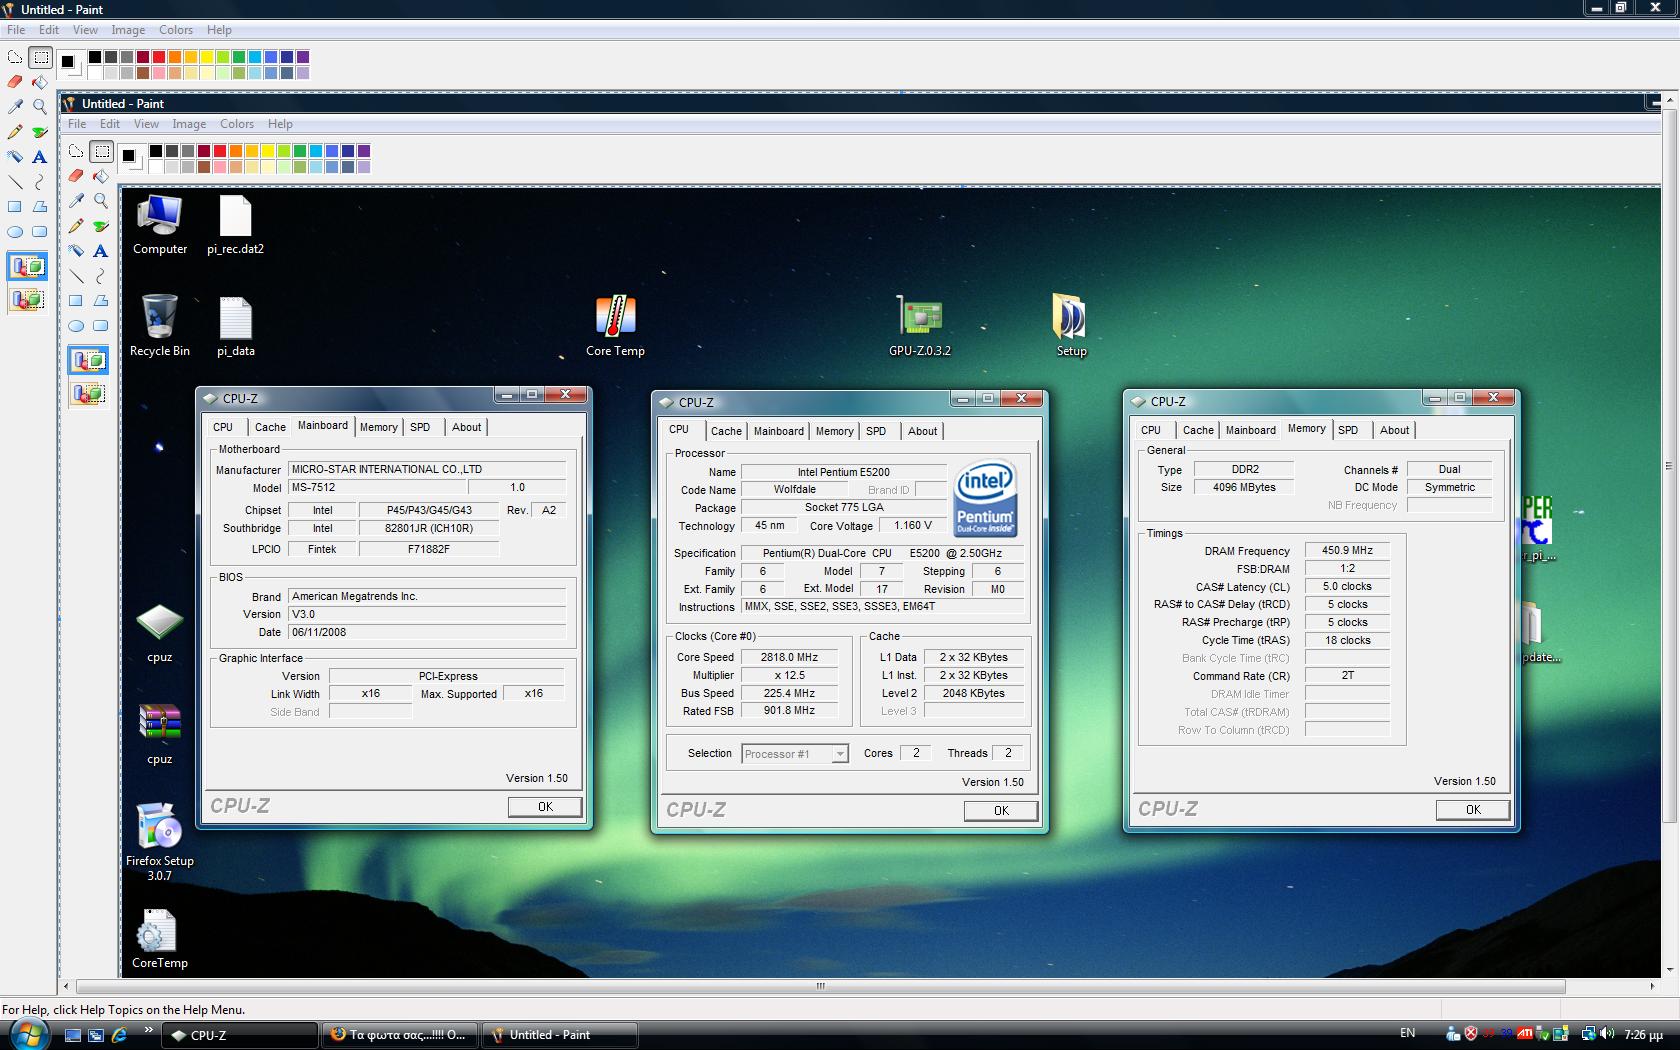Click opaque selection option in the pasted inner Paint

click(x=89, y=360)
